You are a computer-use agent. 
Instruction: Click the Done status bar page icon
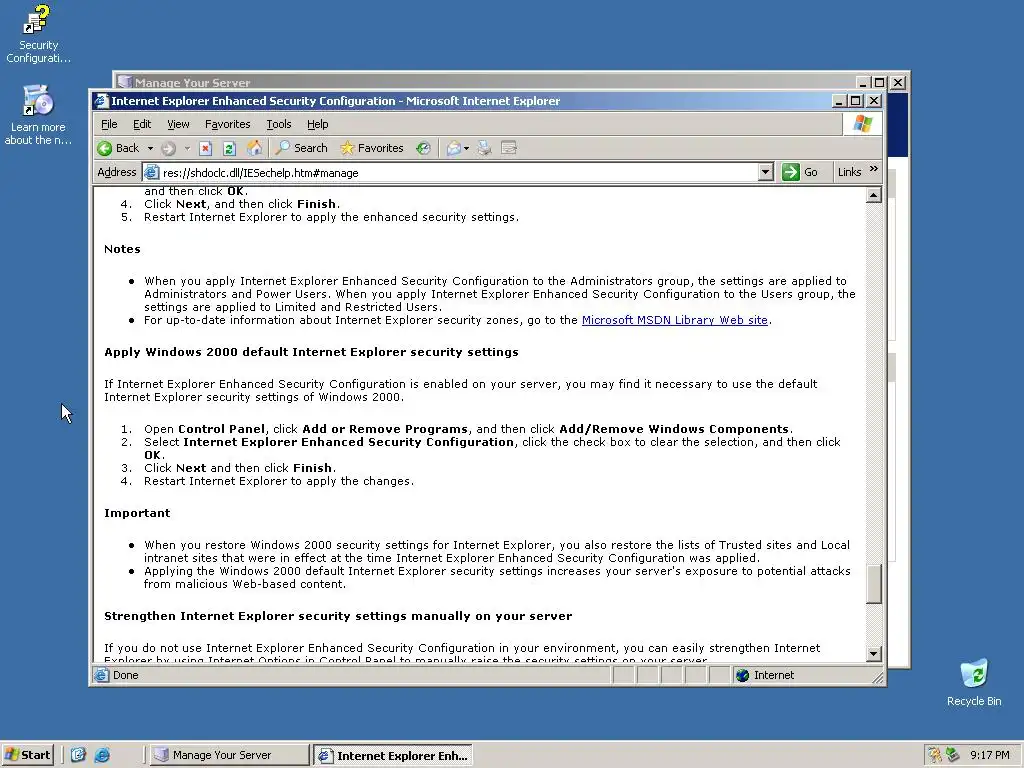coord(101,675)
